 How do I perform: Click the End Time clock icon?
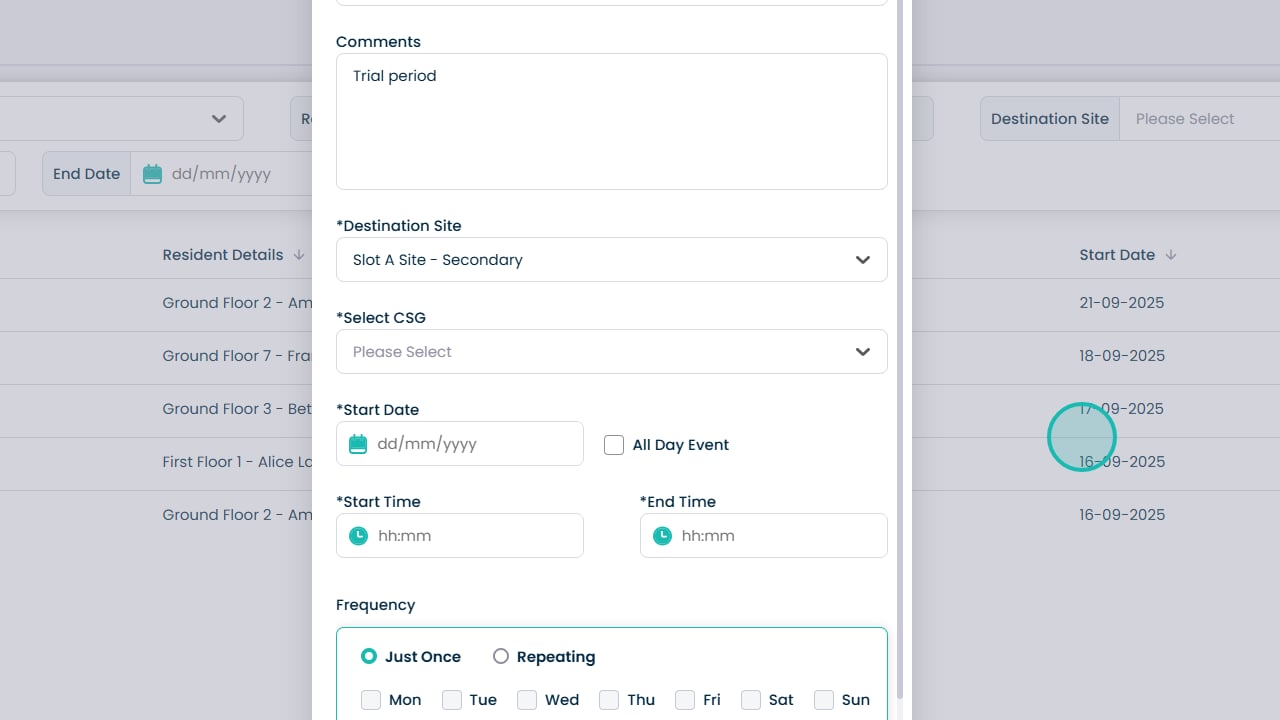[662, 536]
